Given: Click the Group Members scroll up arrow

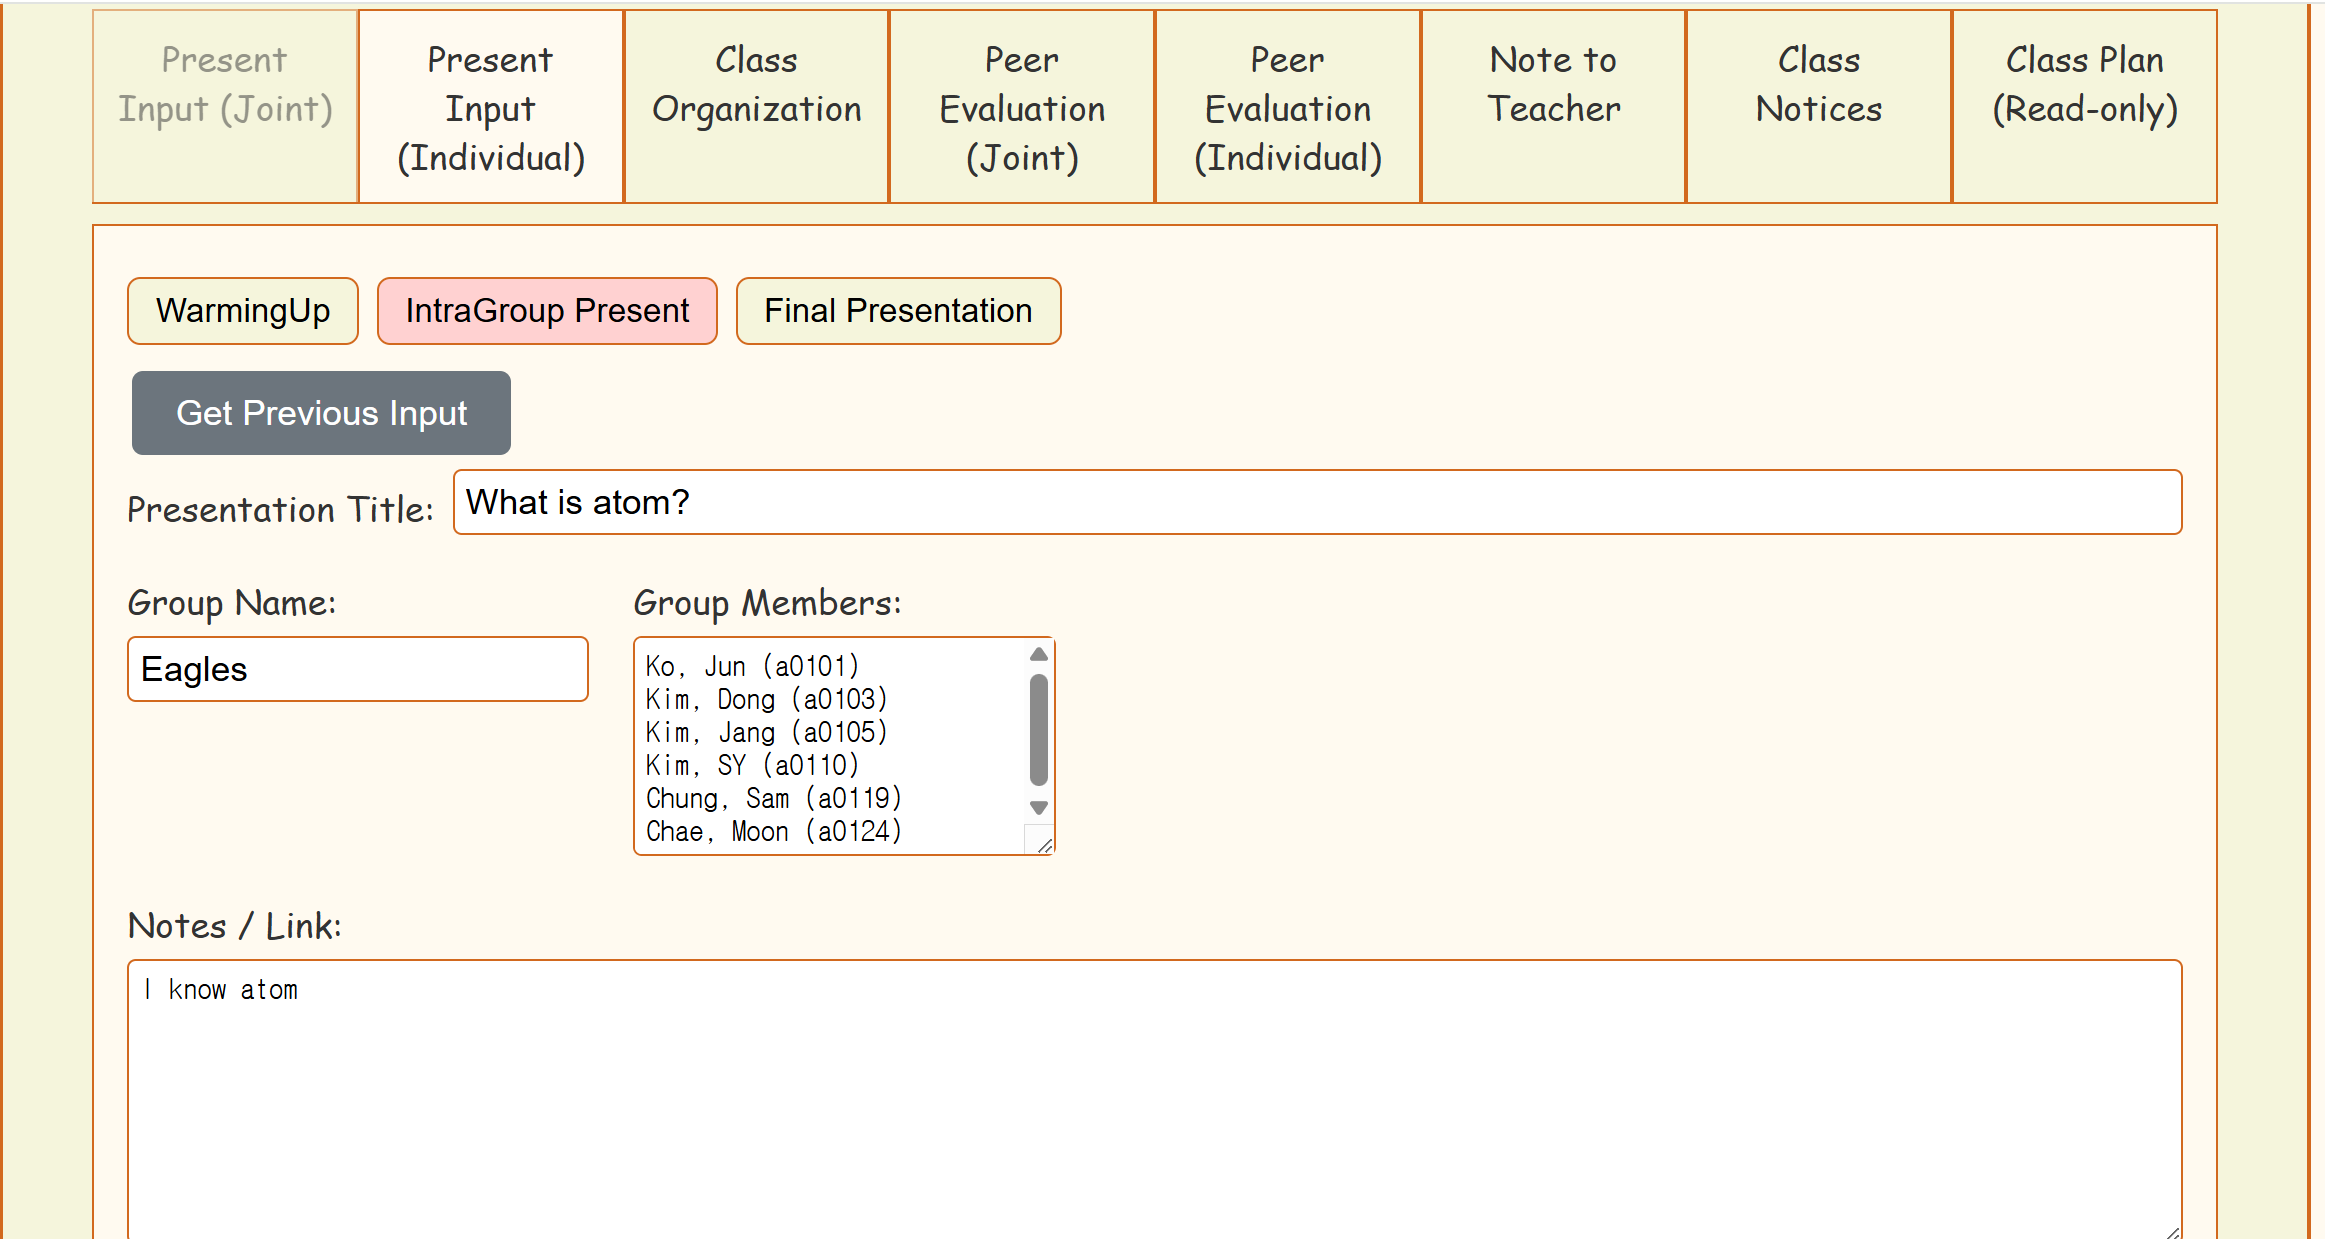Looking at the screenshot, I should coord(1039,654).
